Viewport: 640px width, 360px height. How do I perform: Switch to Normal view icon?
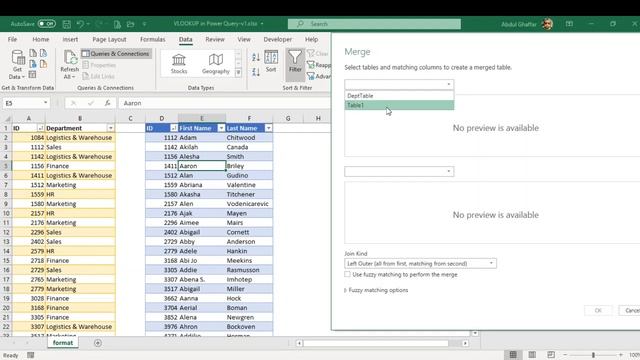coord(513,355)
